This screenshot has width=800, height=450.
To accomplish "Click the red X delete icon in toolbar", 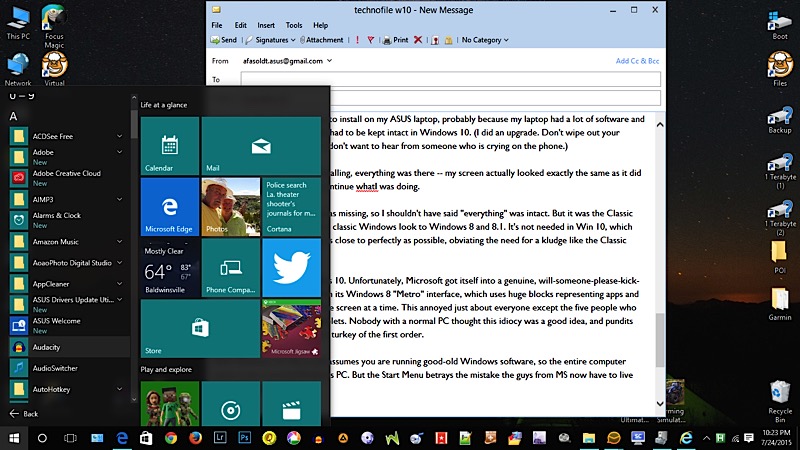I will (418, 40).
